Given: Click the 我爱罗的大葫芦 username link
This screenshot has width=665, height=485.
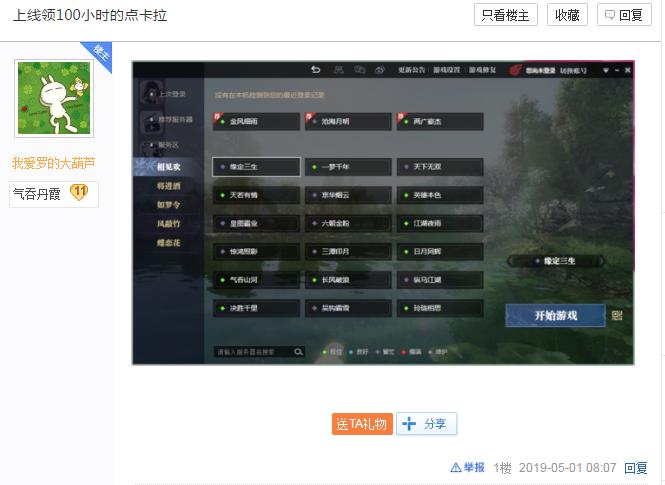Looking at the screenshot, I should tap(54, 163).
